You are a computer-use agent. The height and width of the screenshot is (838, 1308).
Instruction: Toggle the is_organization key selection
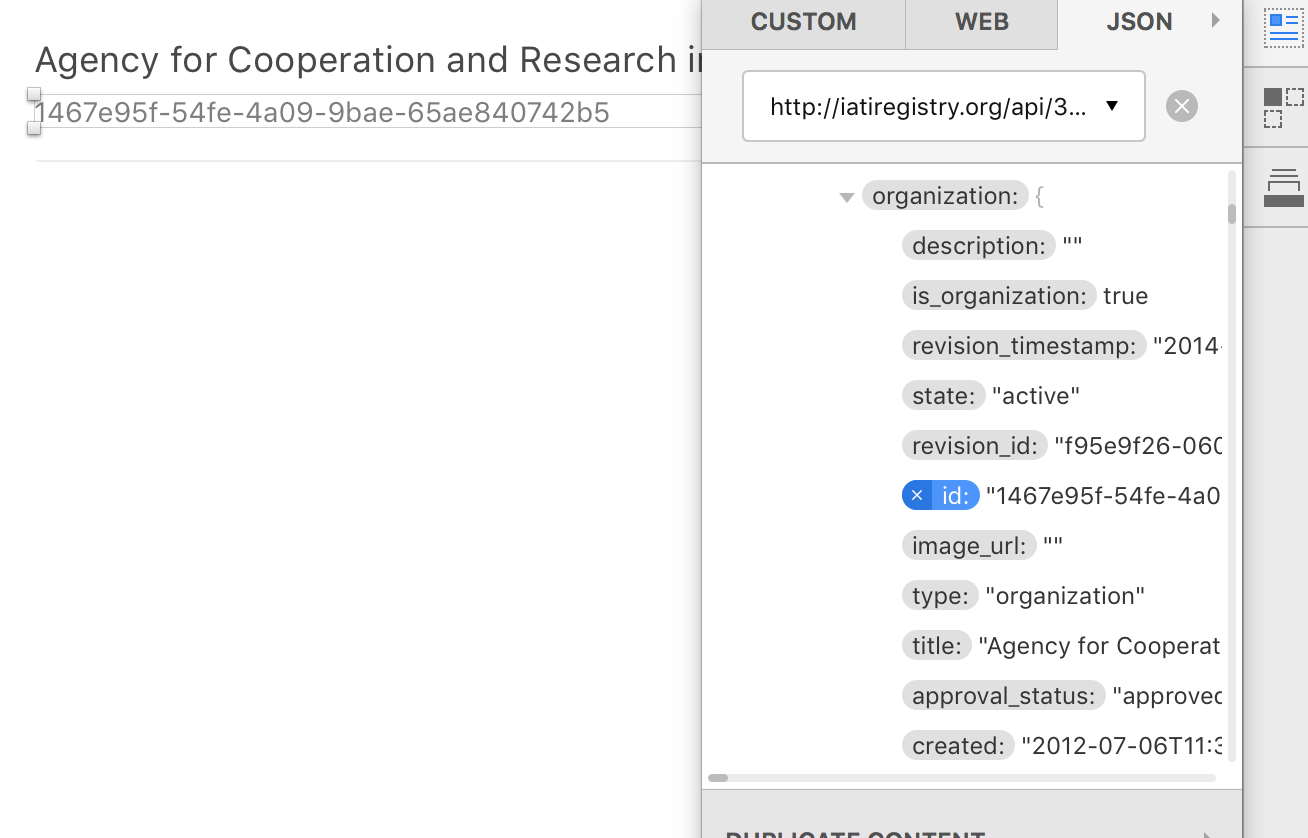pyautogui.click(x=997, y=295)
